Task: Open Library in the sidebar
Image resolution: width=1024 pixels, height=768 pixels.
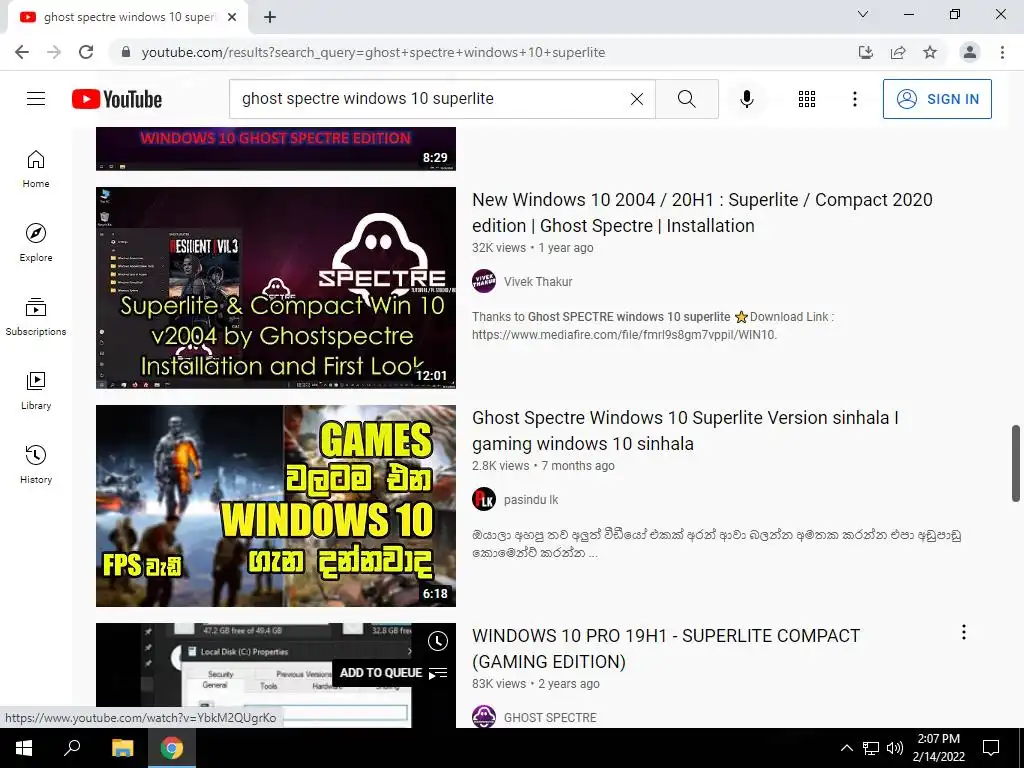Action: tap(36, 391)
